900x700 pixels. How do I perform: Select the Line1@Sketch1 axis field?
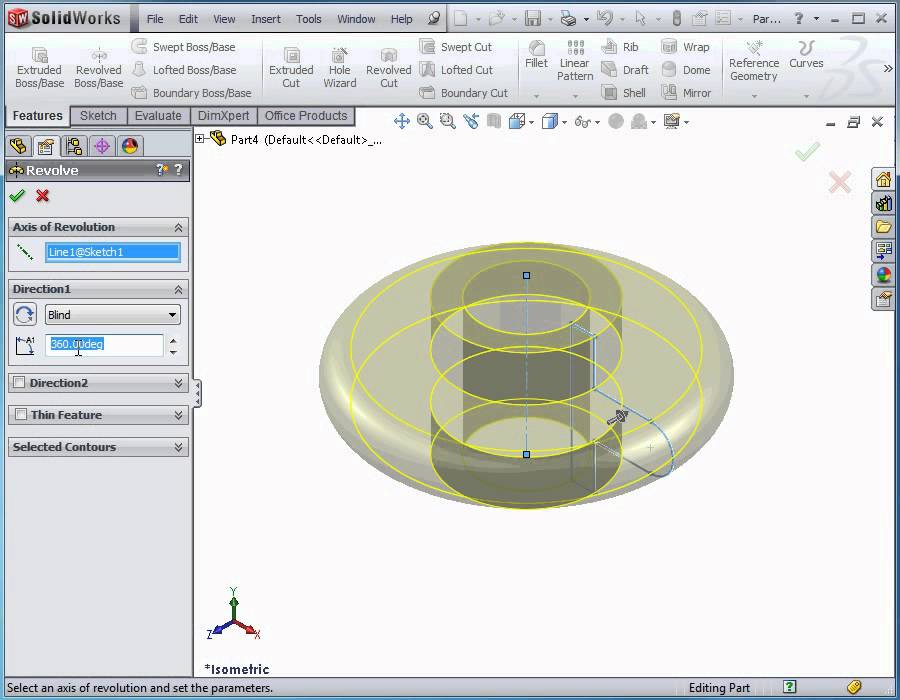coord(112,252)
